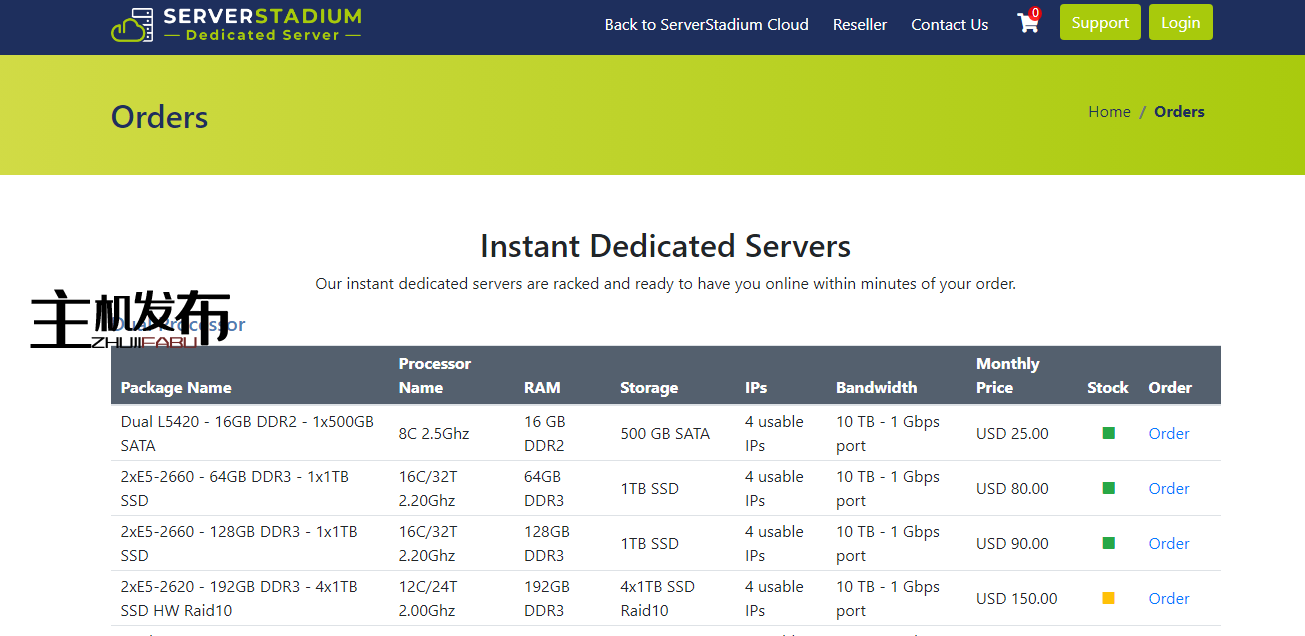The image size is (1305, 636).
Task: Order the 2xE5-2660 64GB server
Action: click(x=1168, y=488)
